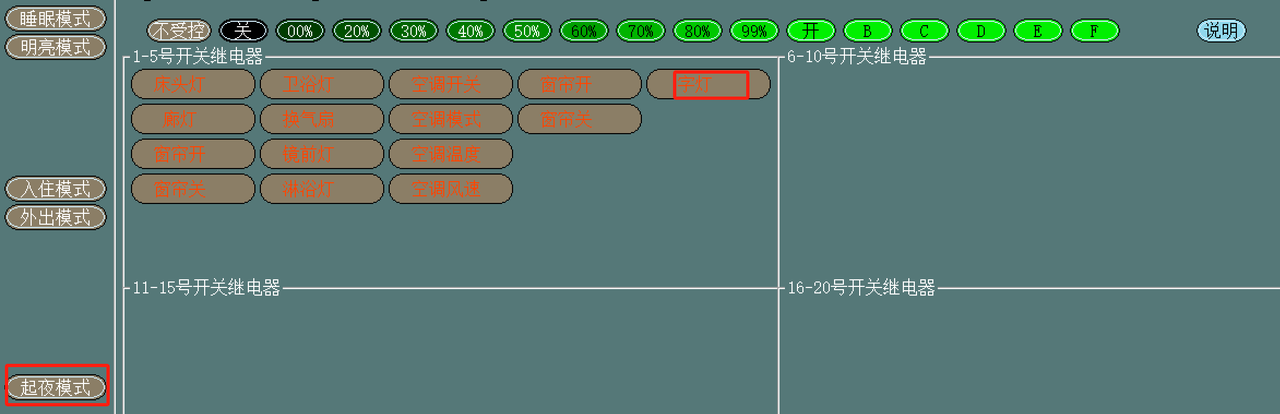Select the black 关 state pill
The height and width of the screenshot is (414, 1280).
click(243, 31)
